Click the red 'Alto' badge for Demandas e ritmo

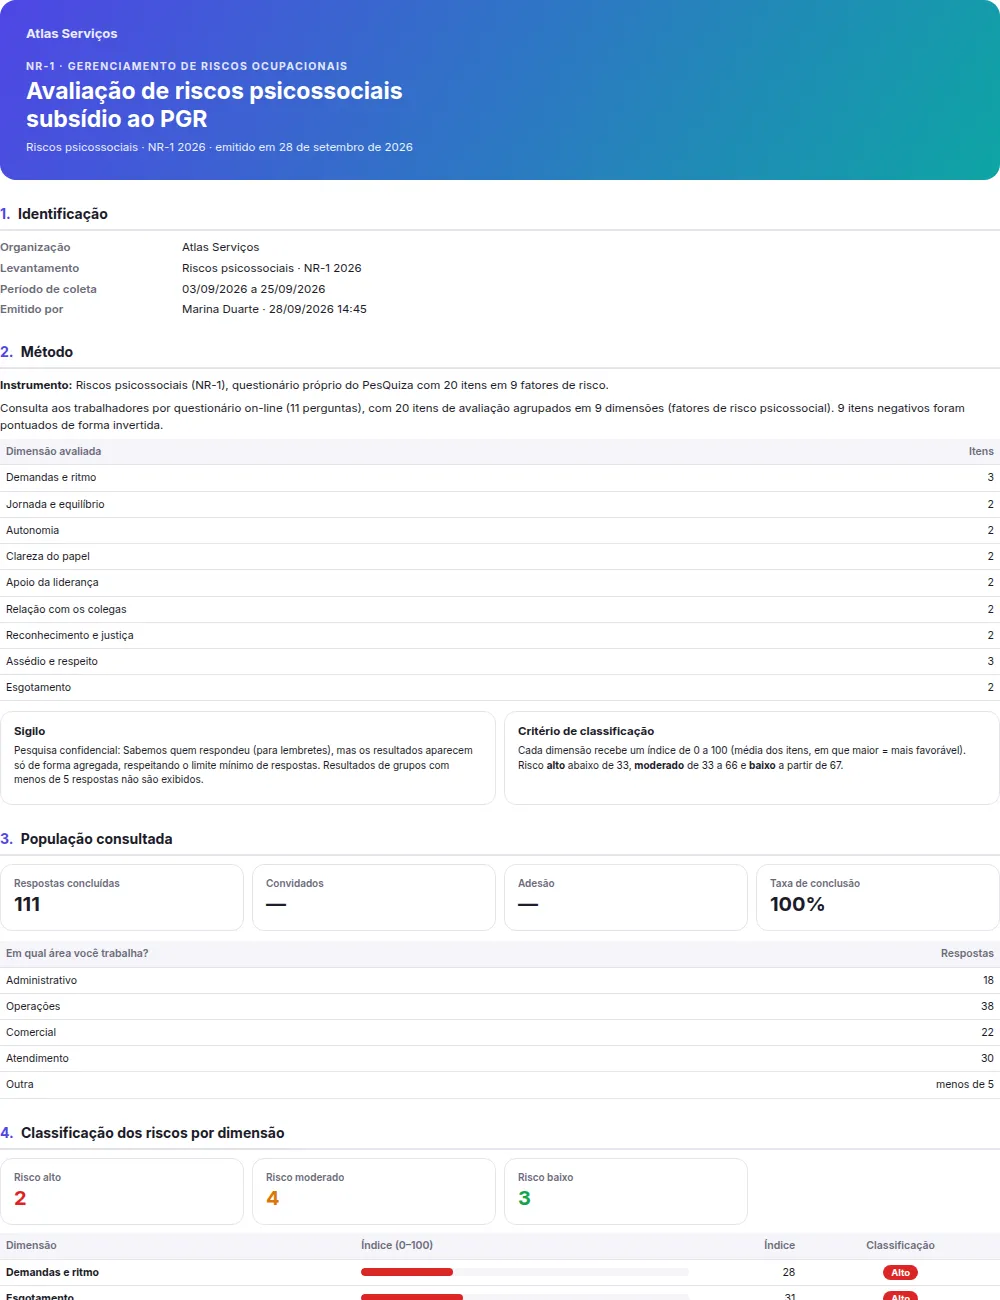[x=900, y=1273]
